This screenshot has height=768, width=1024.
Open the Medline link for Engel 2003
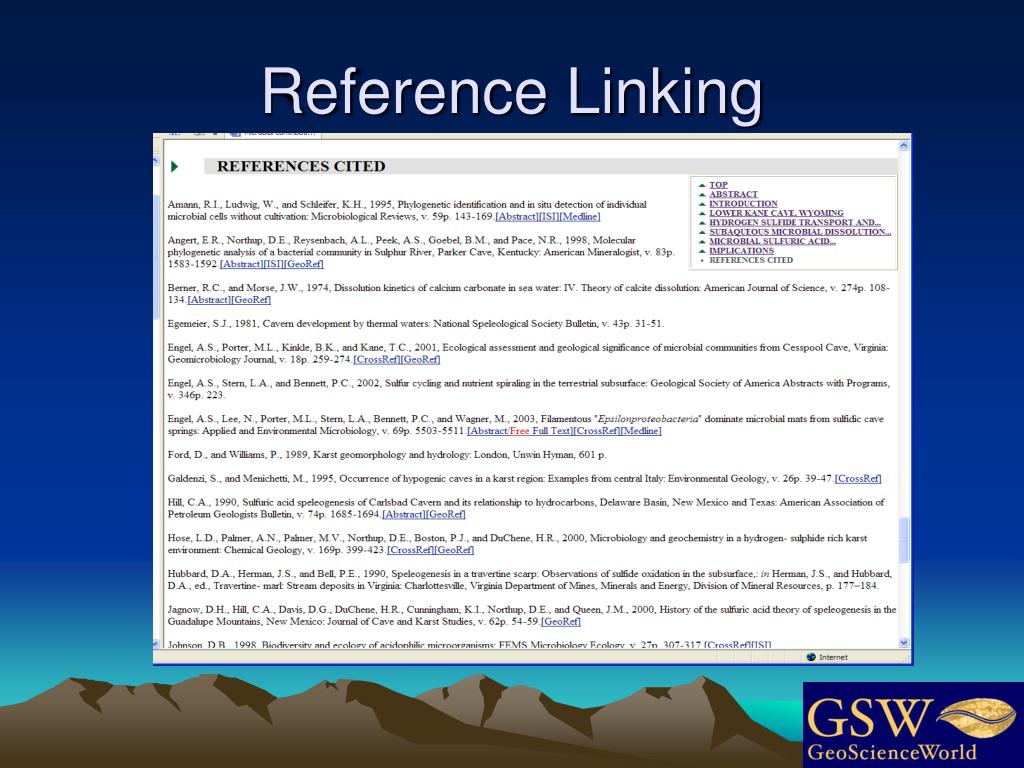point(641,431)
